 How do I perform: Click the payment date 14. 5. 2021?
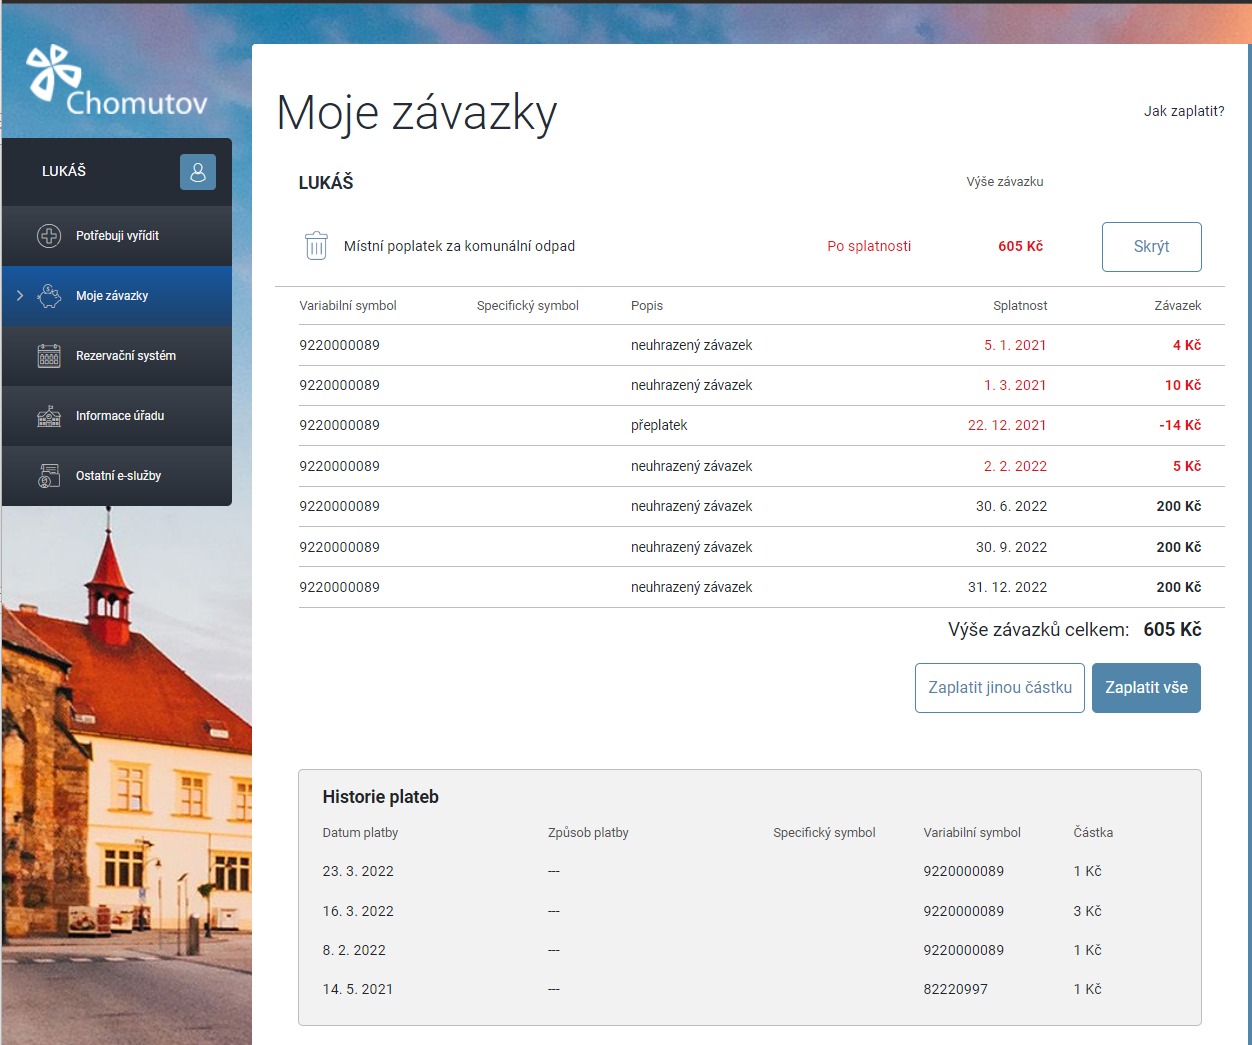[358, 990]
